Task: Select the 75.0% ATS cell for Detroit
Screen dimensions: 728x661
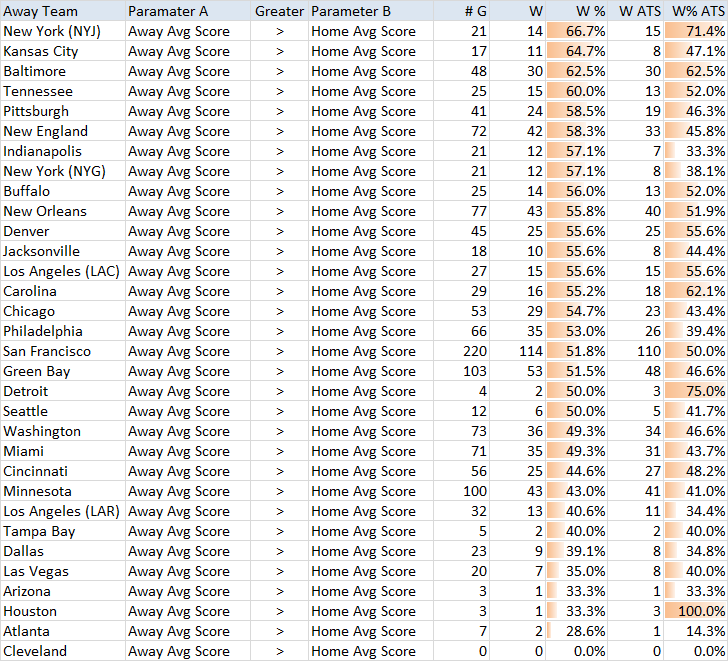Action: pyautogui.click(x=696, y=390)
